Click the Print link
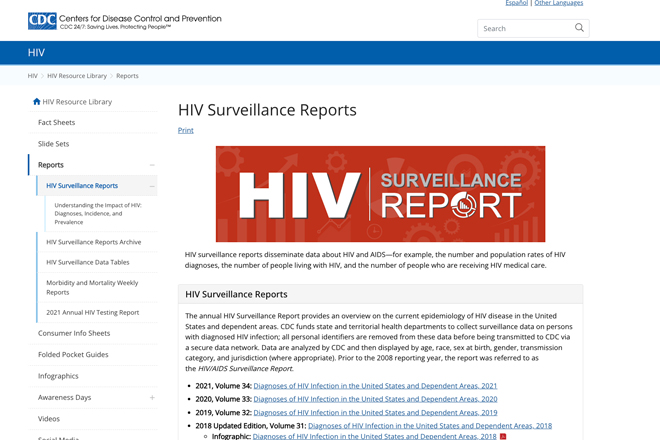Image resolution: width=660 pixels, height=440 pixels. pos(186,131)
